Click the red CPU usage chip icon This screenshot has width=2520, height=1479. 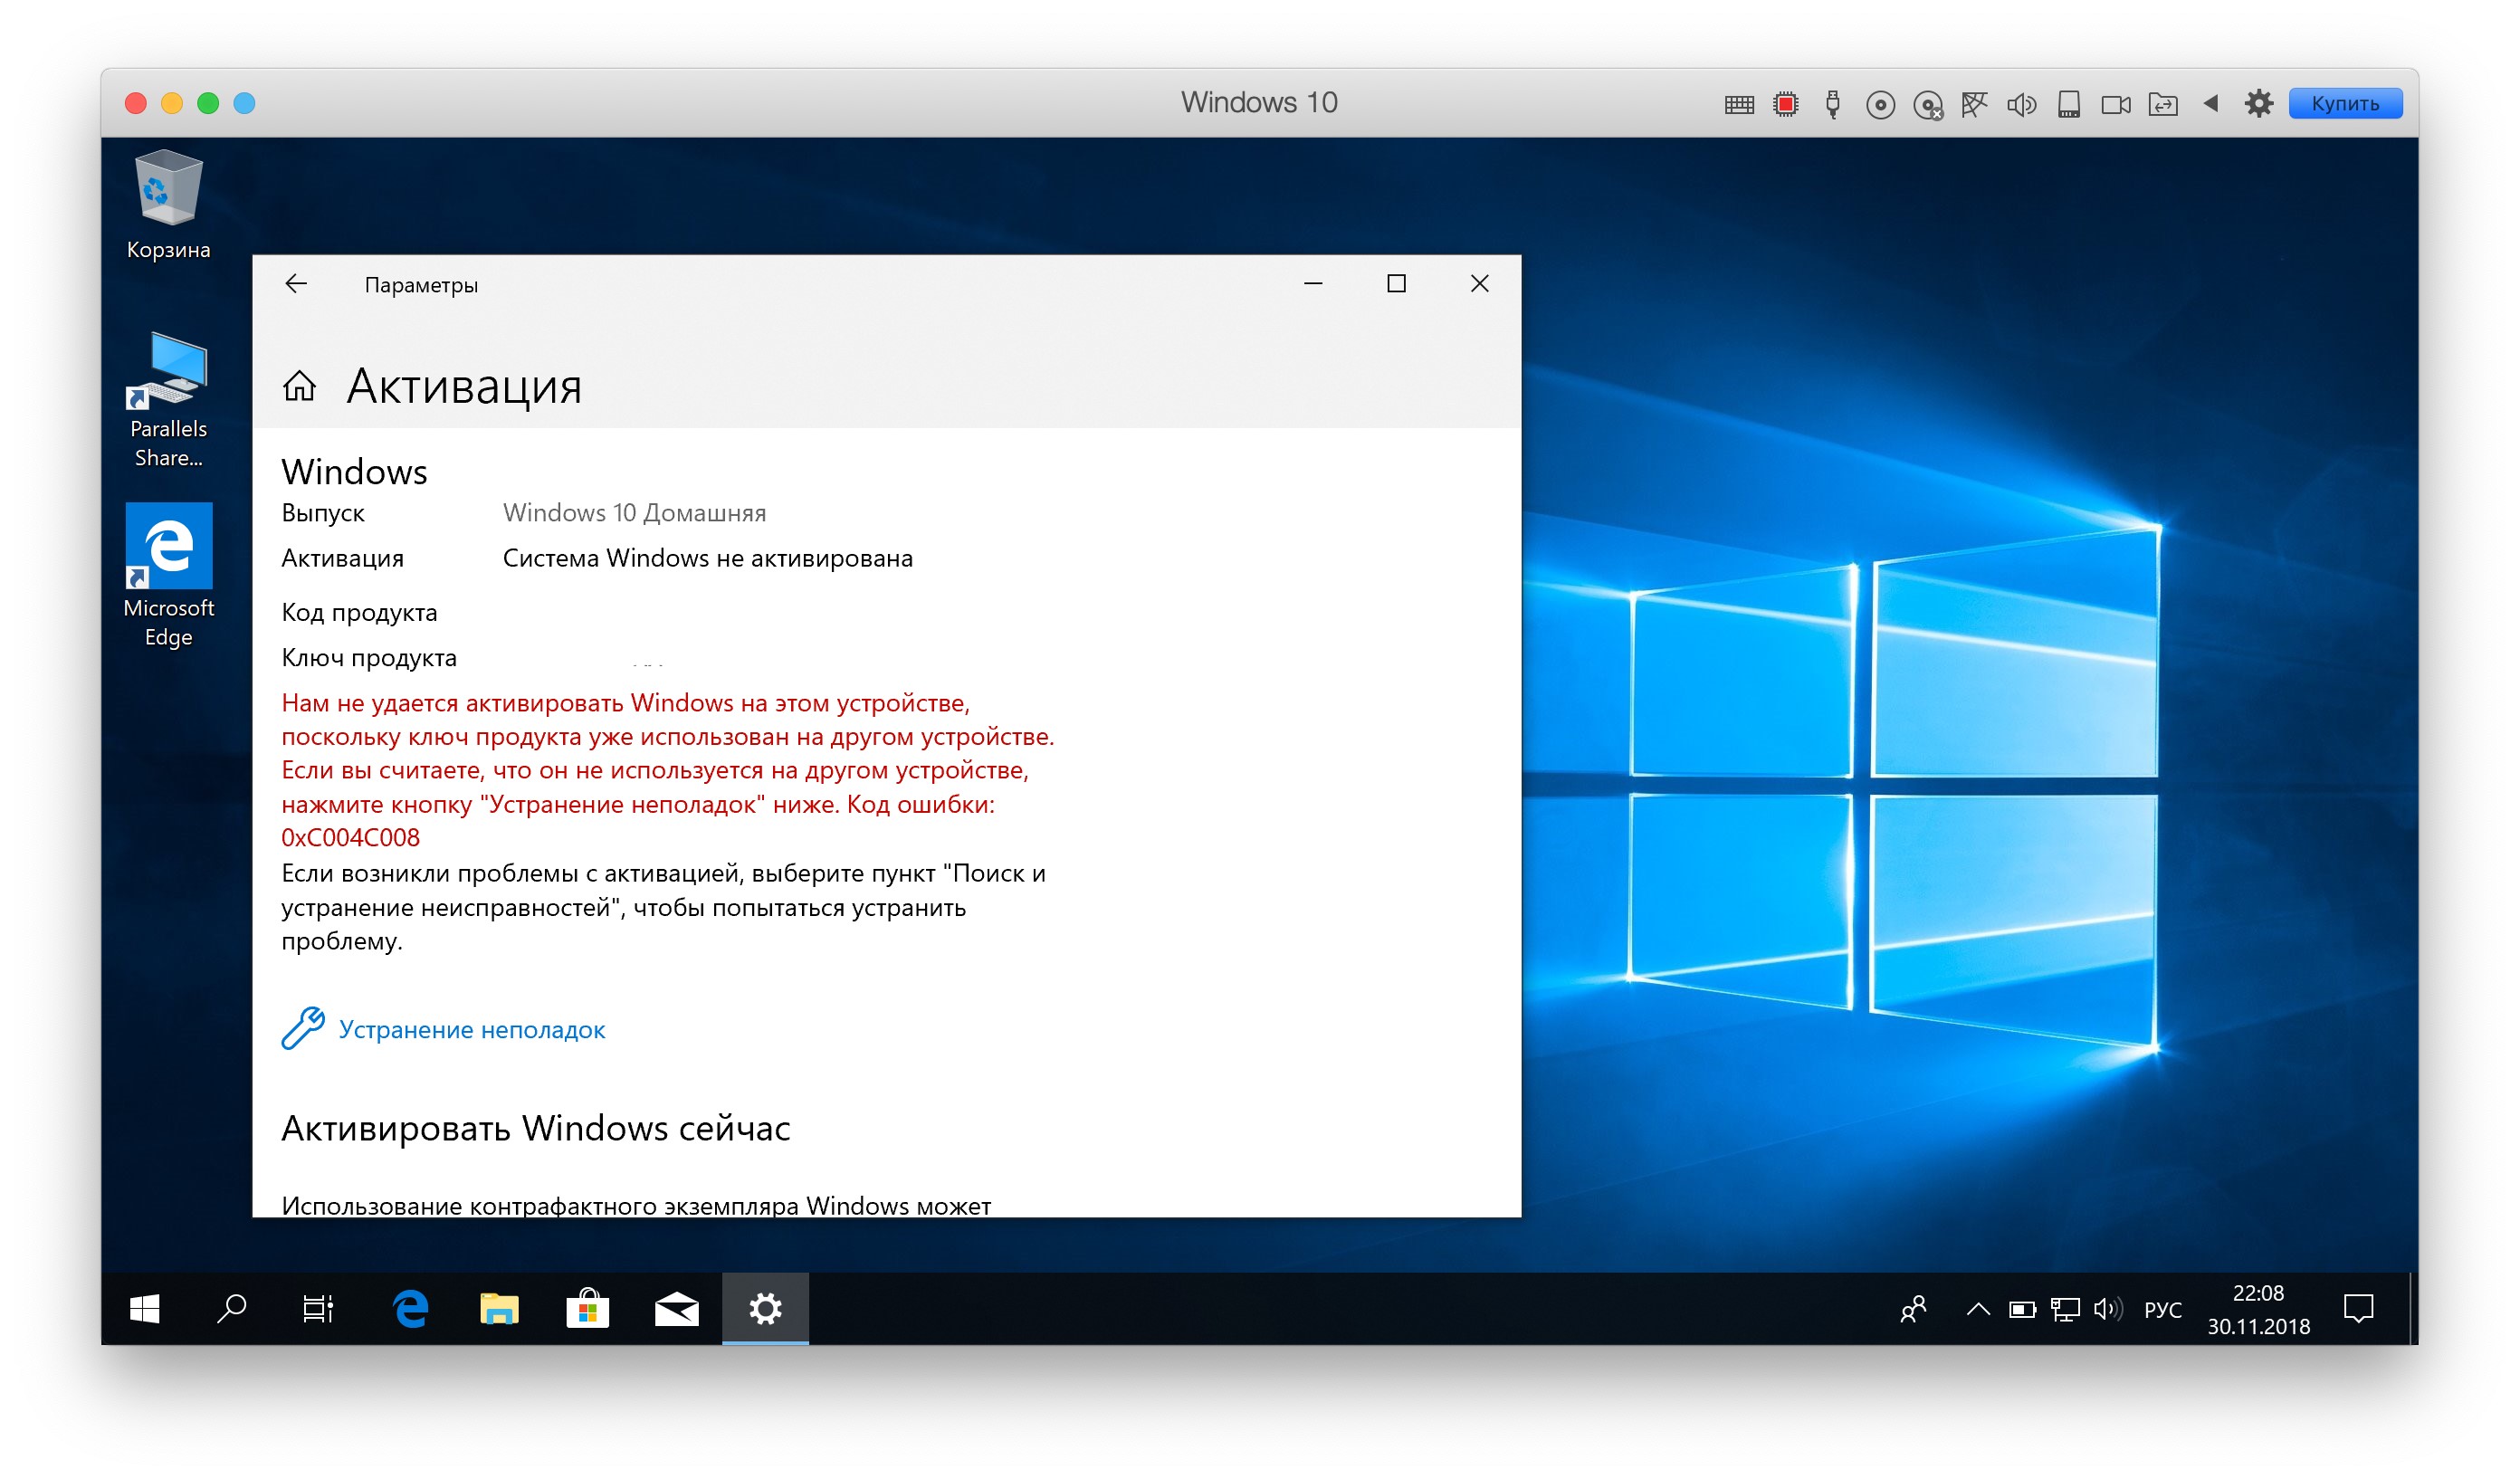[x=1785, y=104]
